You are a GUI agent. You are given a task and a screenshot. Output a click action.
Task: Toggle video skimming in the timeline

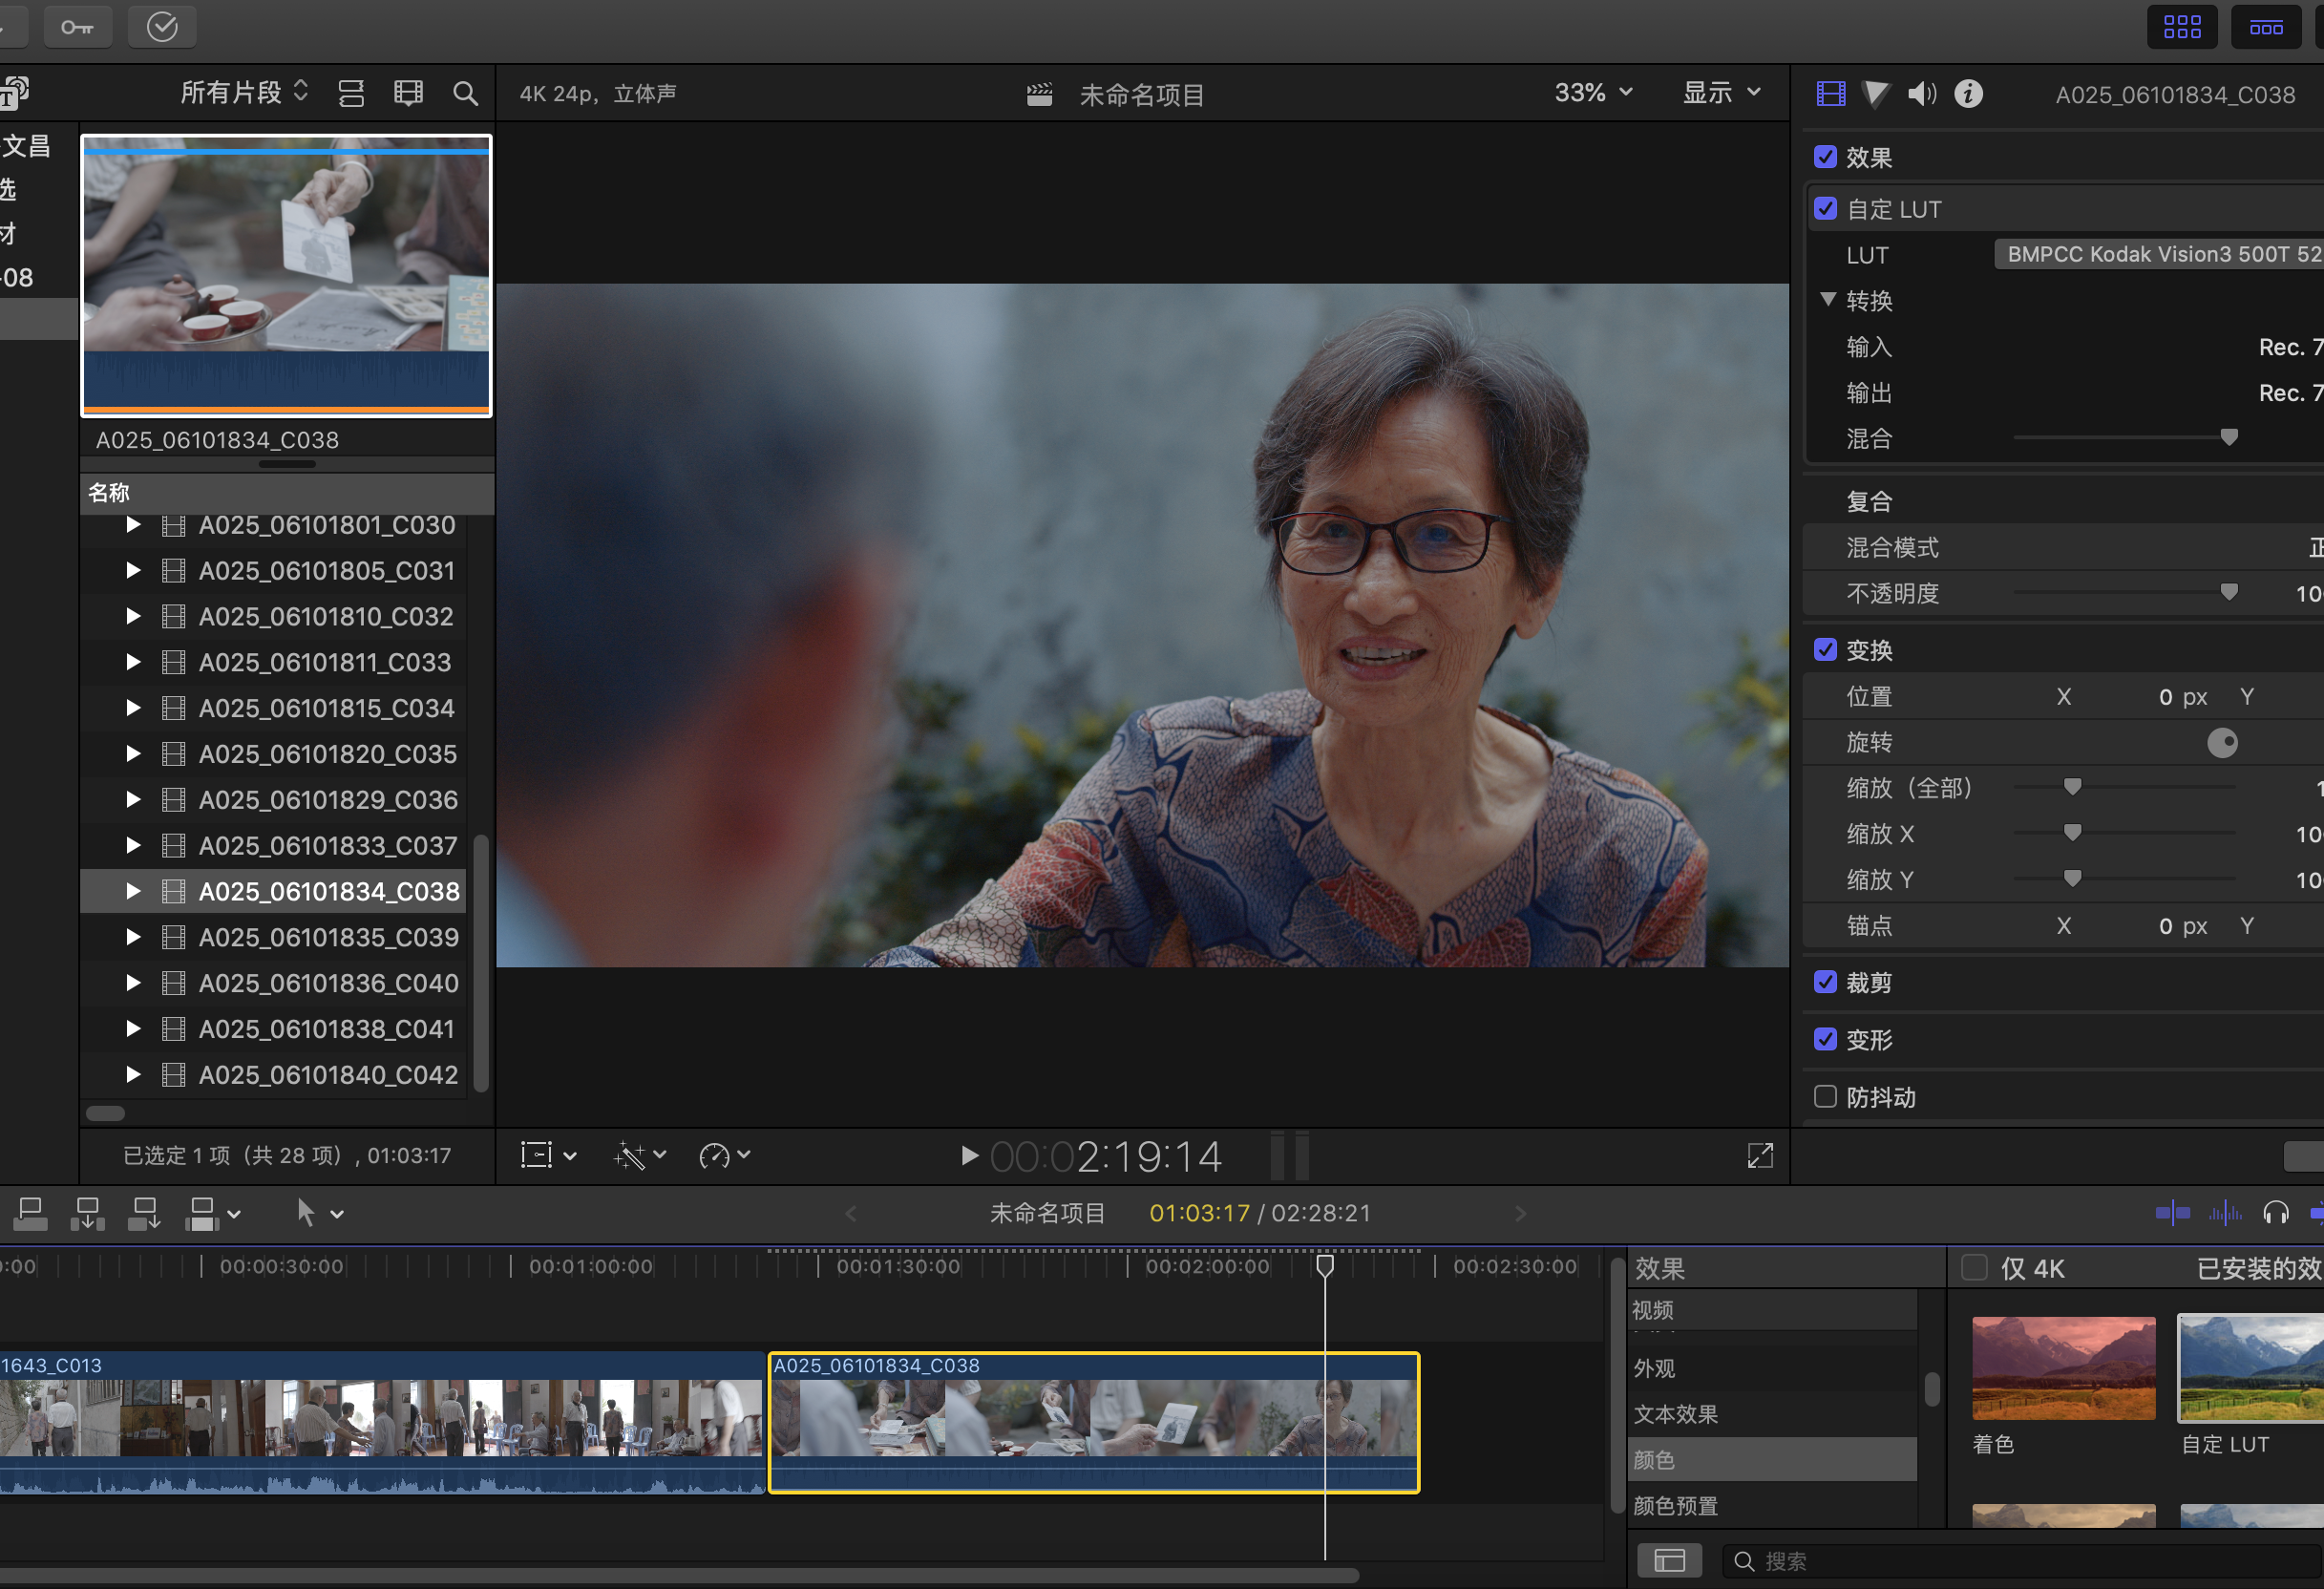(x=2172, y=1214)
